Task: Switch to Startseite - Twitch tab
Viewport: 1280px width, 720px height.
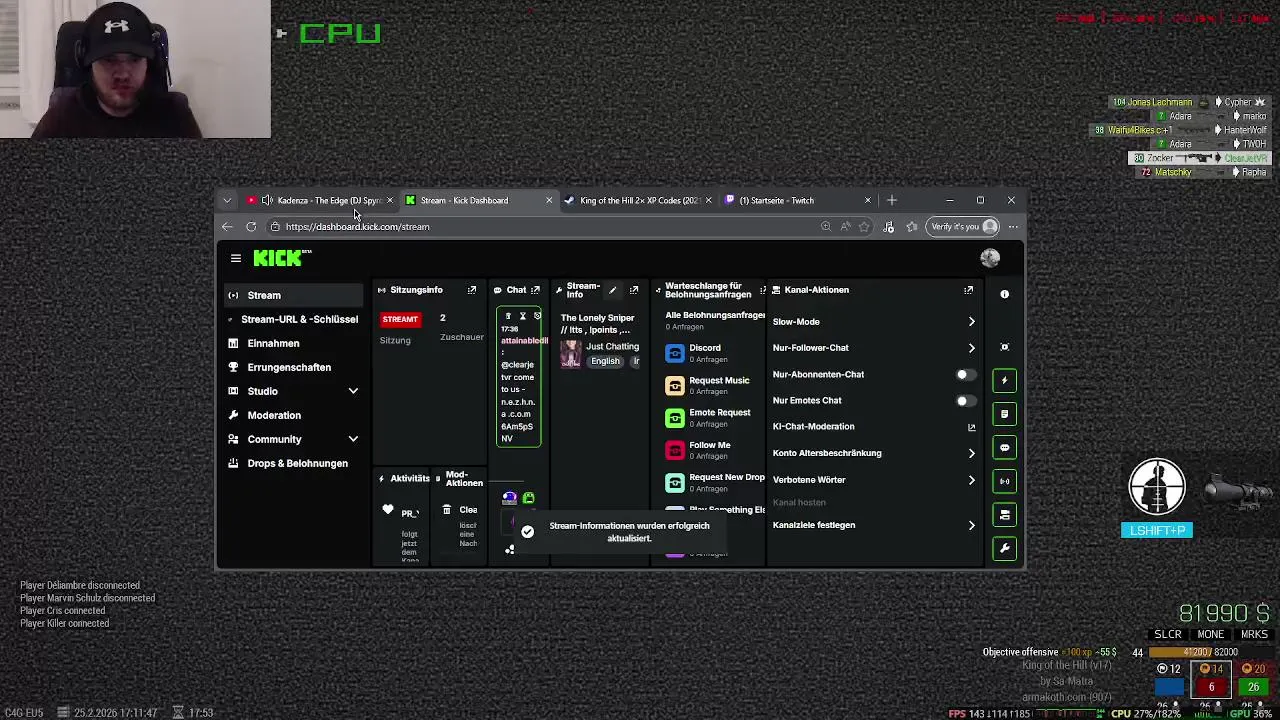Action: 797,200
